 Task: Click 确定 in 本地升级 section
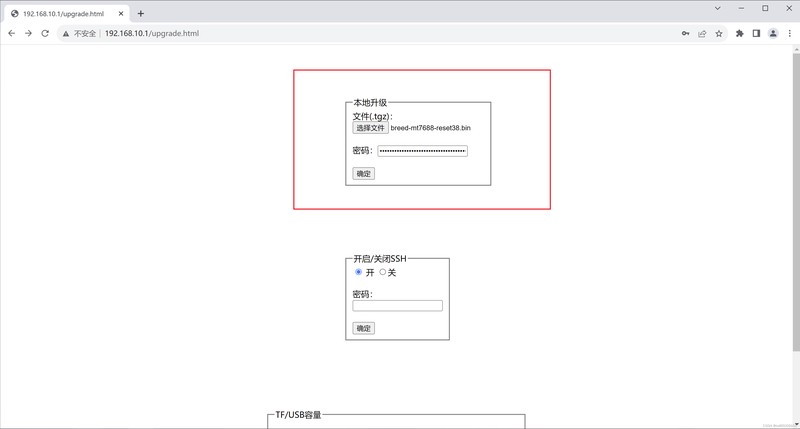coord(364,174)
